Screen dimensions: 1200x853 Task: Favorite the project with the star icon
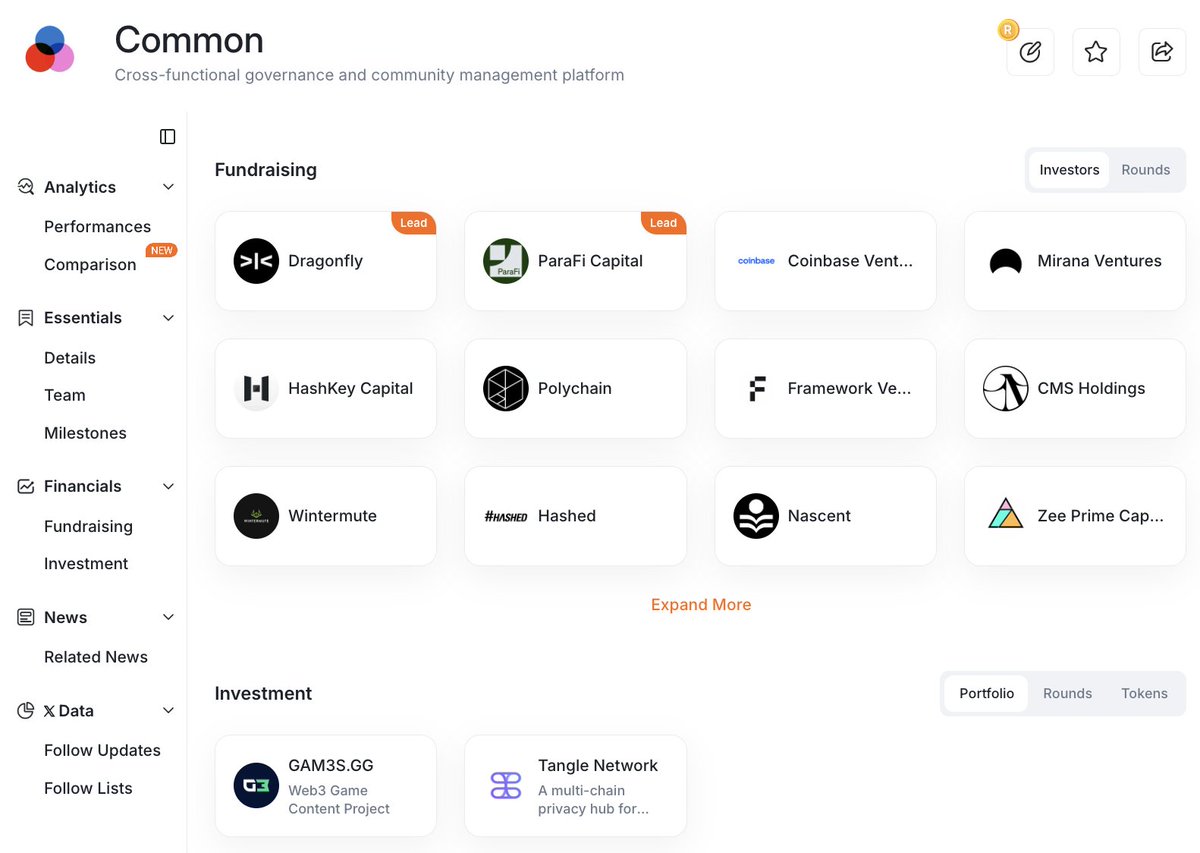pos(1096,52)
